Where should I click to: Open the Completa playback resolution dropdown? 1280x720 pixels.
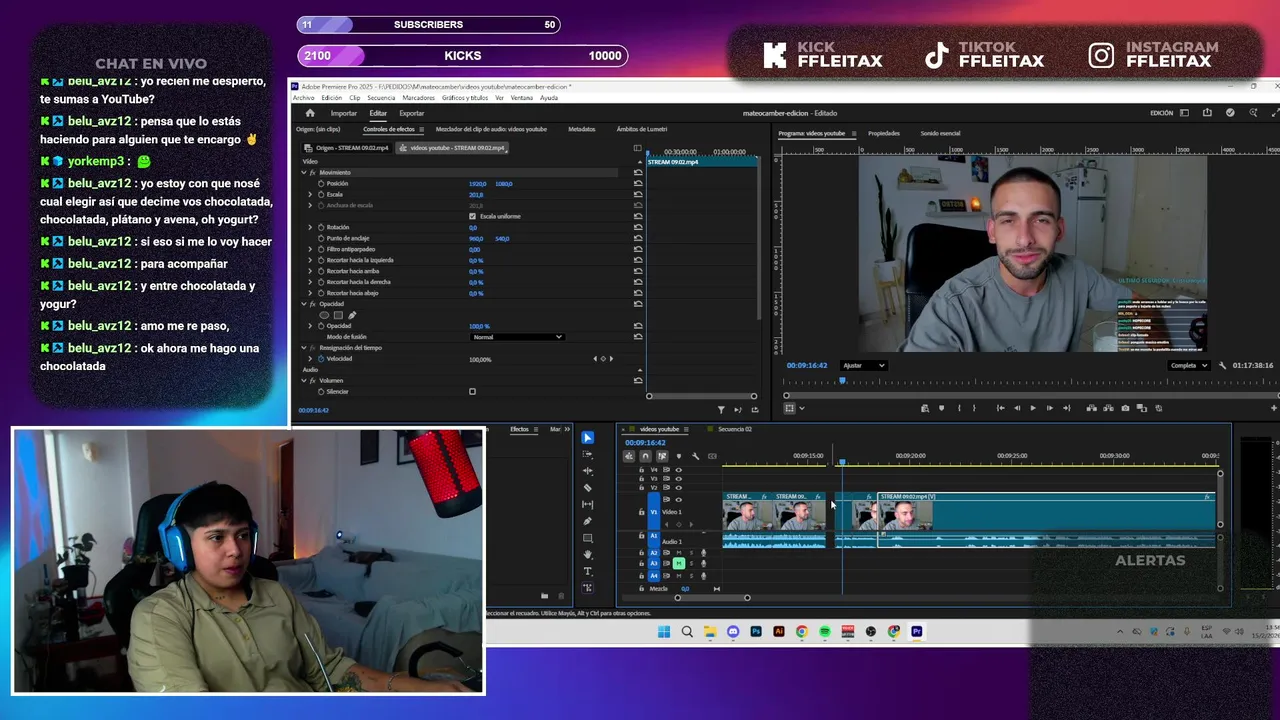click(x=1189, y=365)
